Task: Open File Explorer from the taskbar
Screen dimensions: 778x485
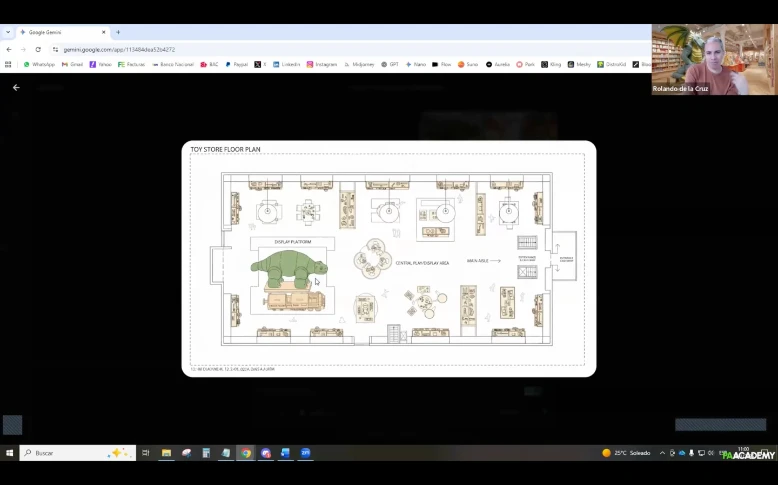Action: pyautogui.click(x=166, y=453)
